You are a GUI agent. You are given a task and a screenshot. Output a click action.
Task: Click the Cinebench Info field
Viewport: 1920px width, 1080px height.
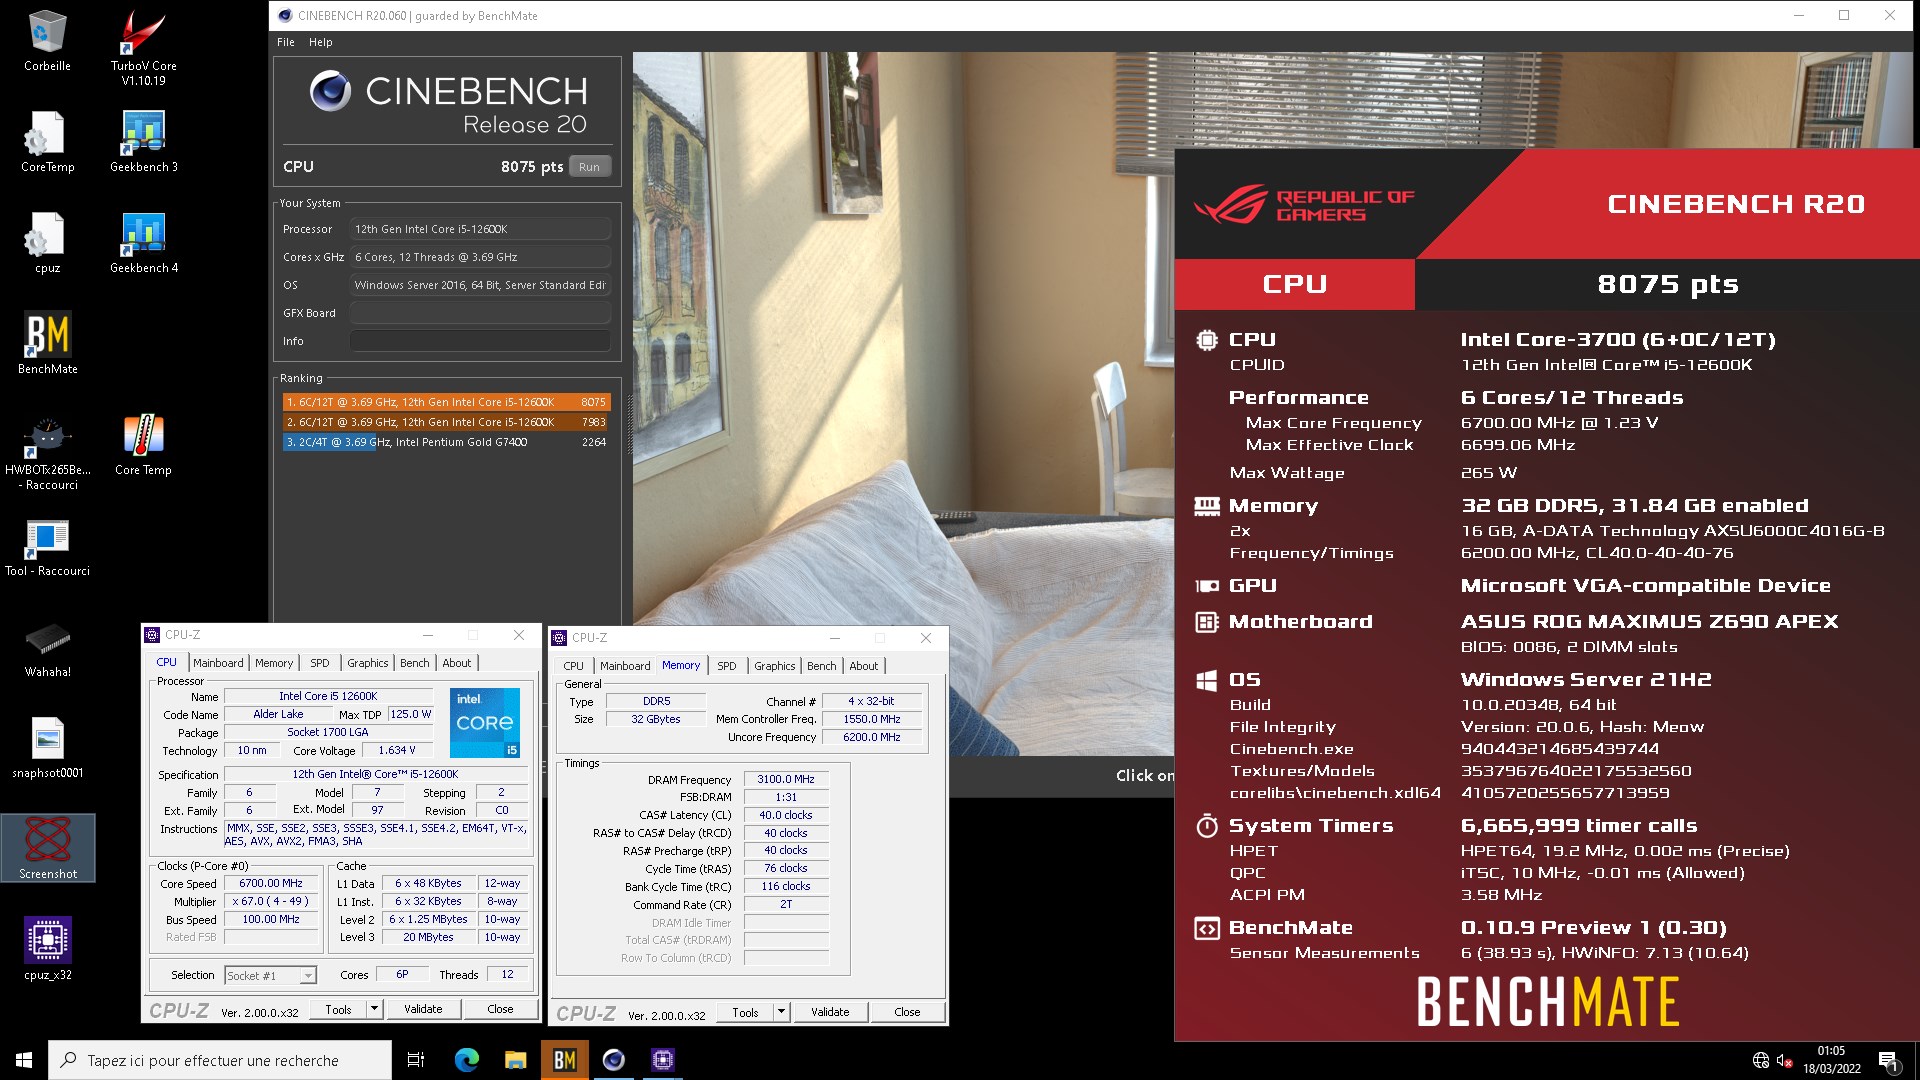[x=480, y=341]
